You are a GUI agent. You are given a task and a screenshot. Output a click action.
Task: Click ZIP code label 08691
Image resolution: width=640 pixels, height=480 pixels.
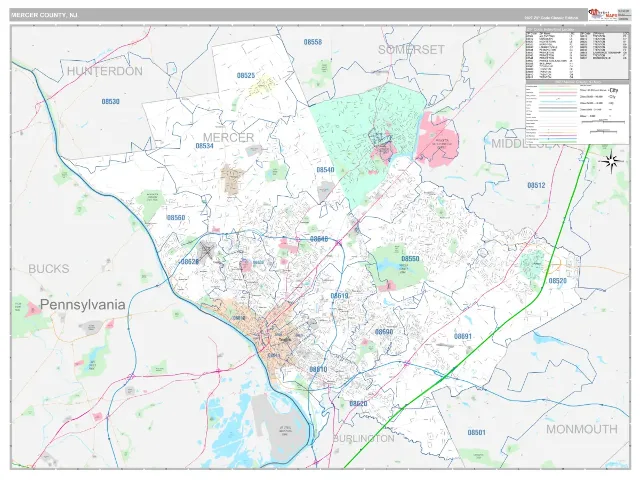463,336
